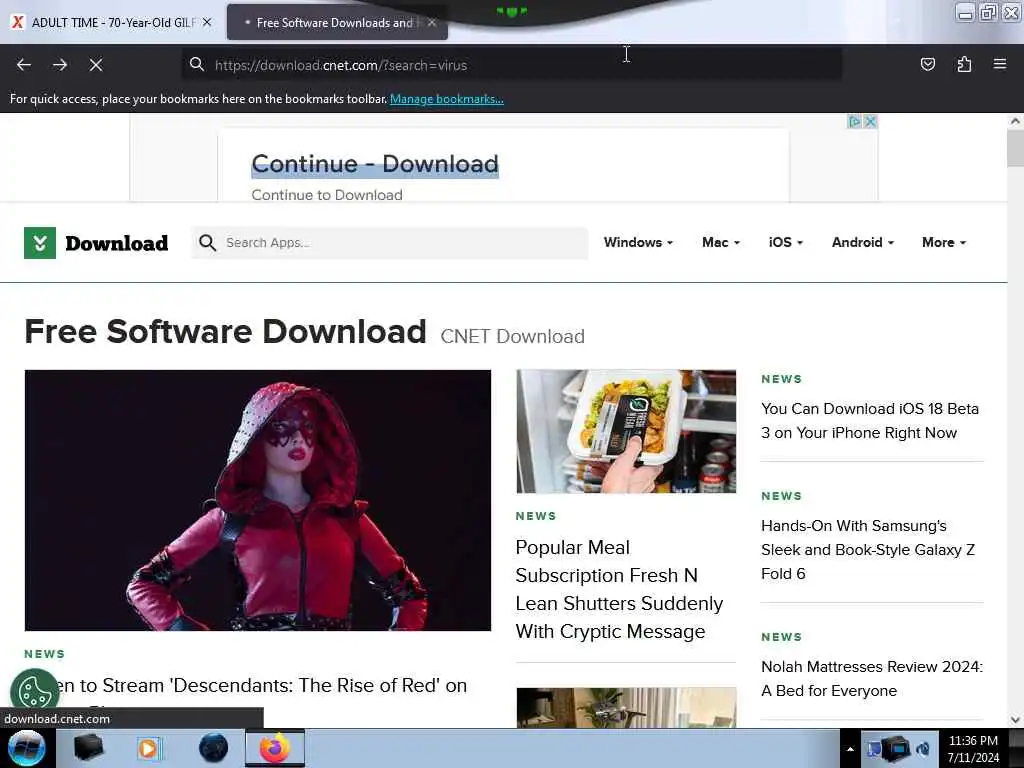This screenshot has height=768, width=1024.
Task: Switch to the ADULT TIME tab
Action: pyautogui.click(x=112, y=22)
